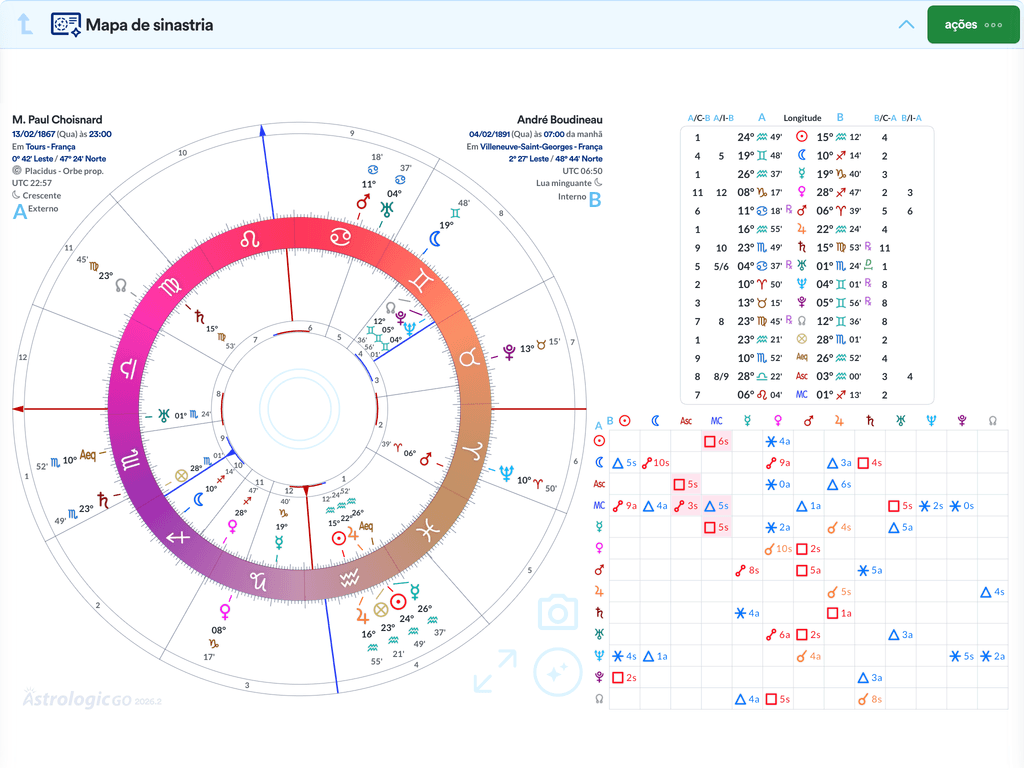Click the André Boudineau name
1024x768 pixels.
point(560,120)
